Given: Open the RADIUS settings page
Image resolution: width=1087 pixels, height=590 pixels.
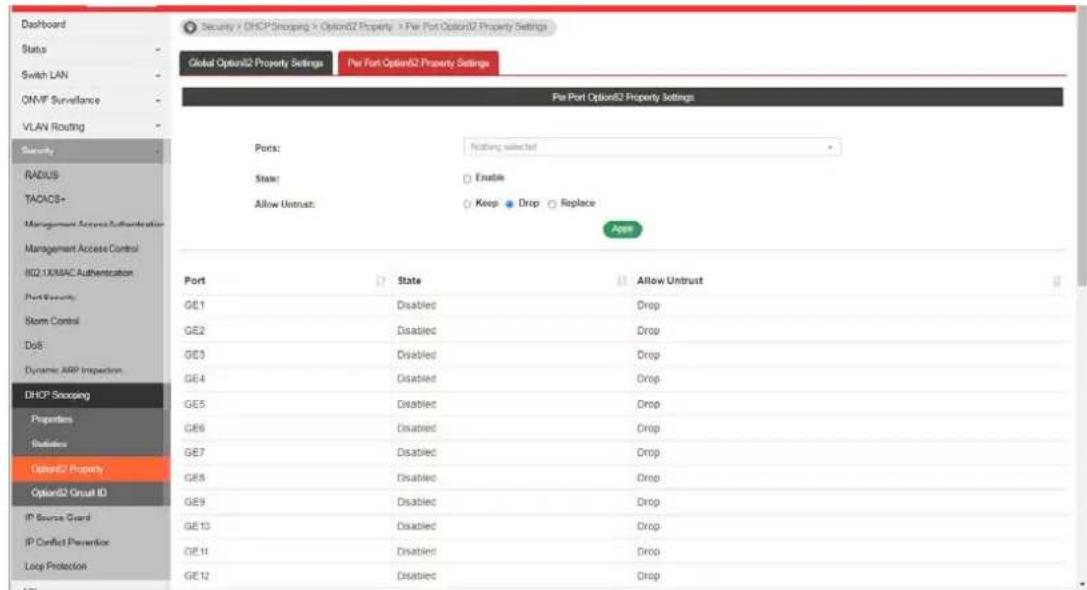Looking at the screenshot, I should pos(42,175).
